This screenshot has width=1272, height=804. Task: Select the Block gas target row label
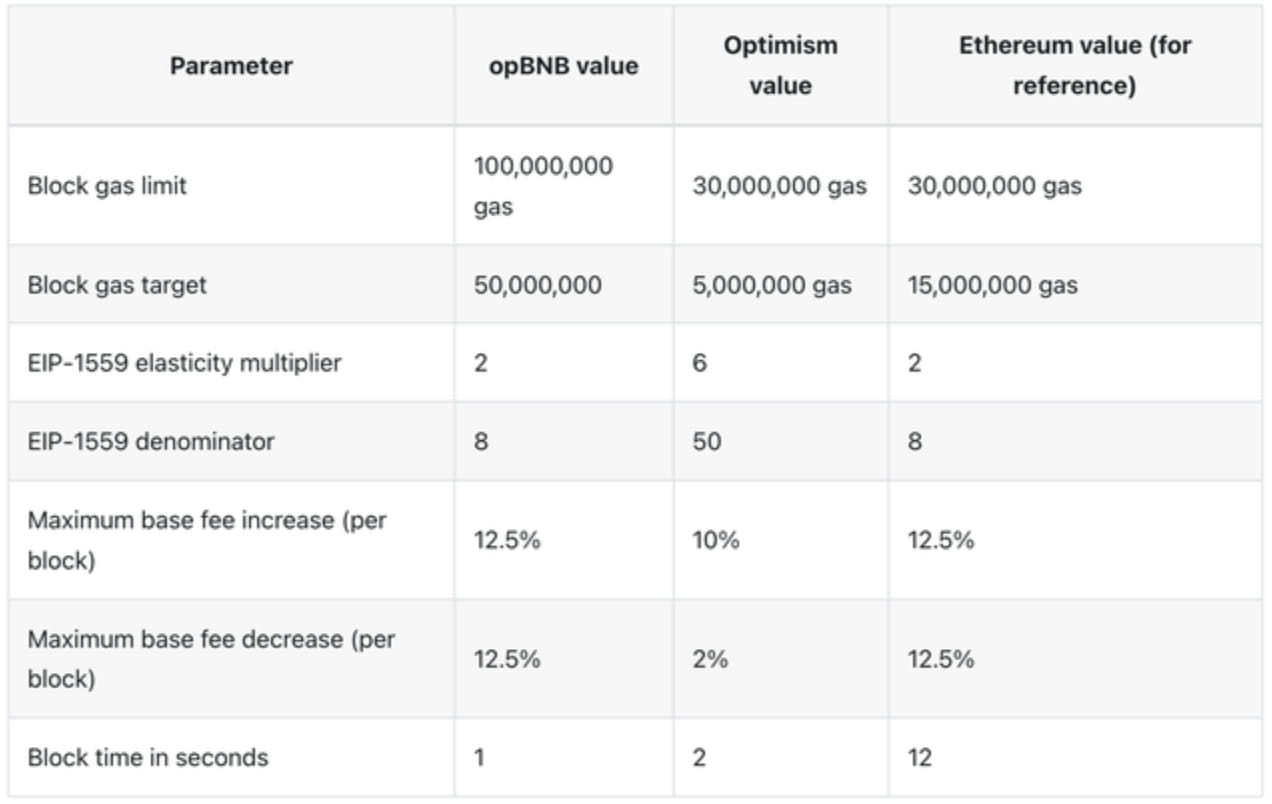pos(117,285)
